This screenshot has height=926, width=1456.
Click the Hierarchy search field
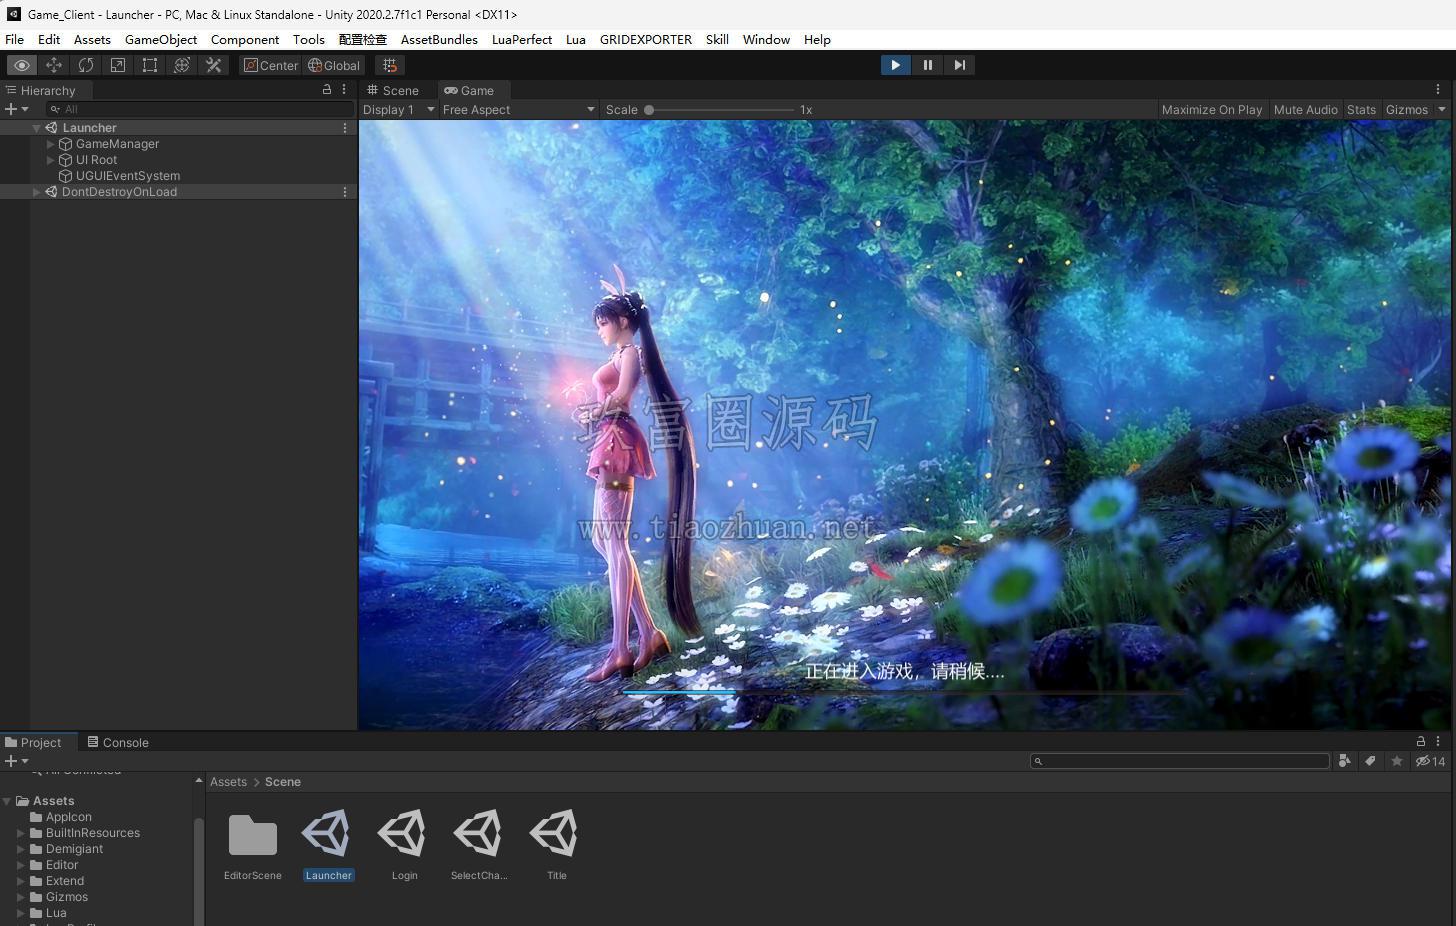[x=199, y=109]
